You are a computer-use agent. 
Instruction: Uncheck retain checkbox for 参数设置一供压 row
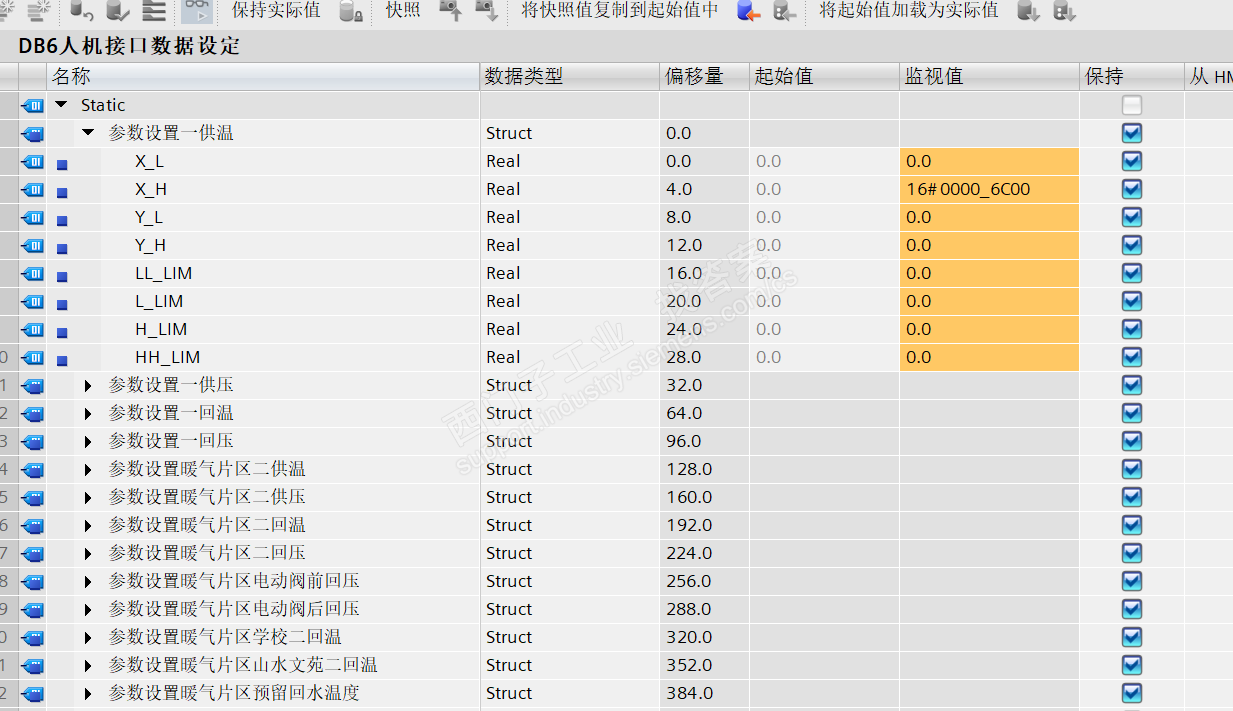pyautogui.click(x=1132, y=385)
